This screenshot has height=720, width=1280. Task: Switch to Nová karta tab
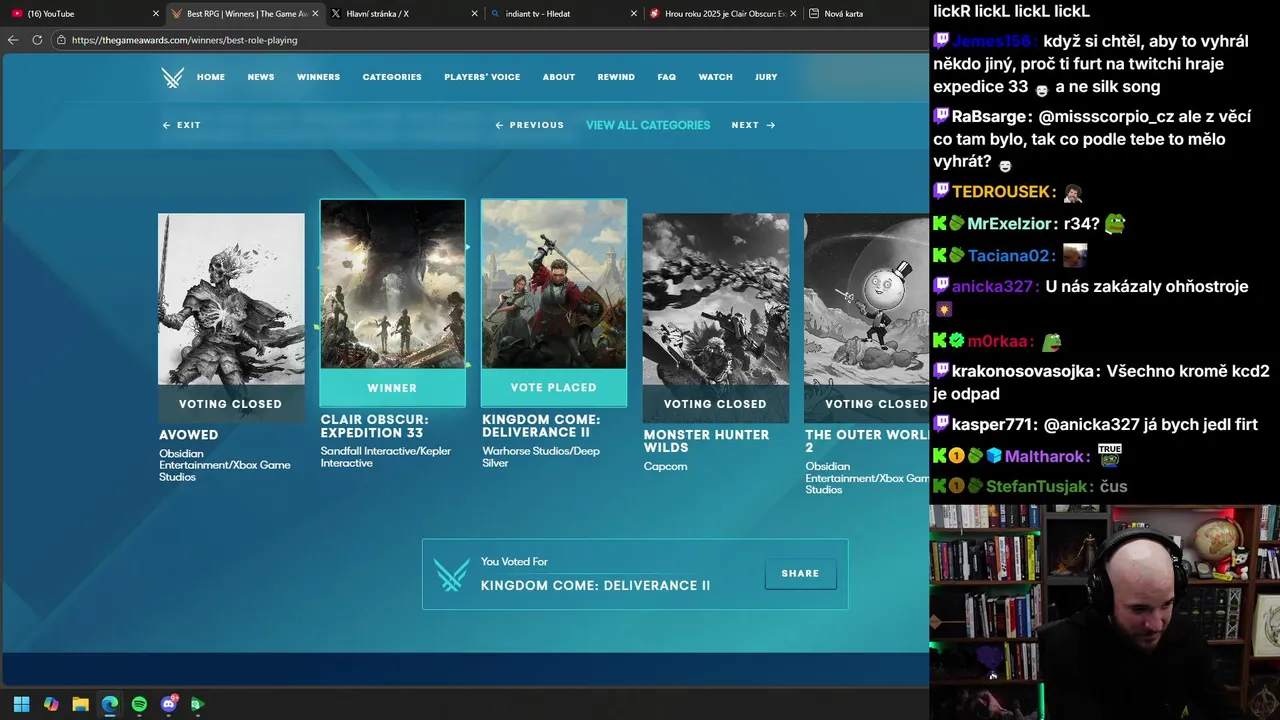coord(866,14)
